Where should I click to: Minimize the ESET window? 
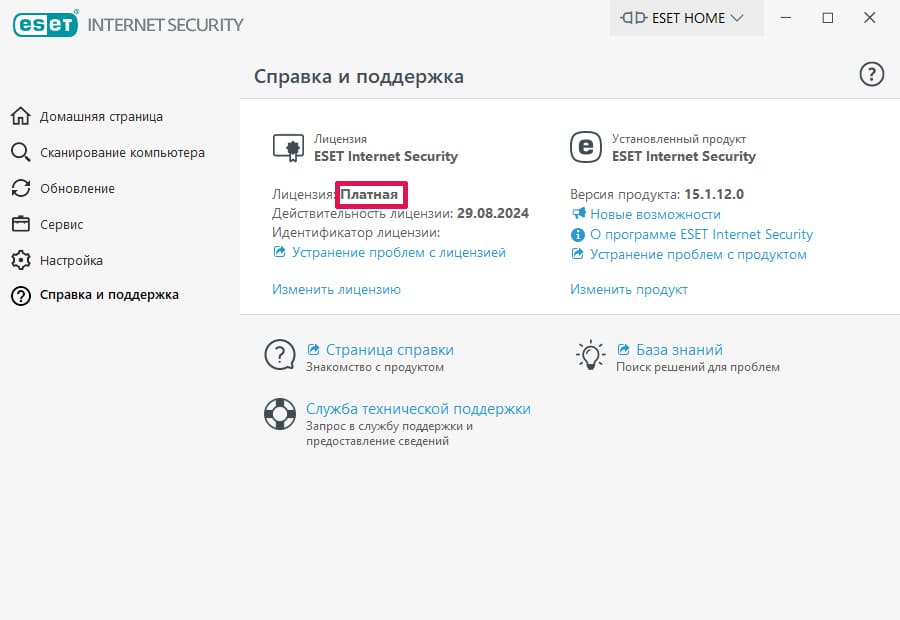coord(786,18)
